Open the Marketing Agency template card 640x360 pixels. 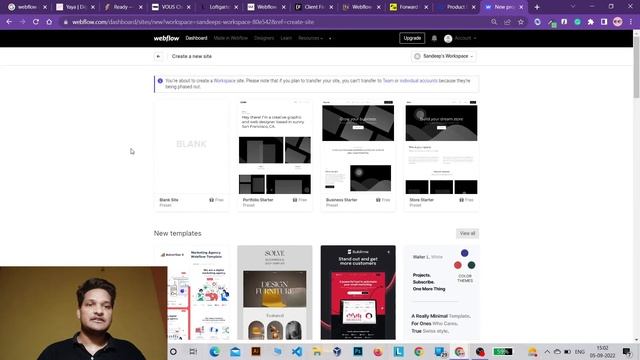click(x=191, y=292)
